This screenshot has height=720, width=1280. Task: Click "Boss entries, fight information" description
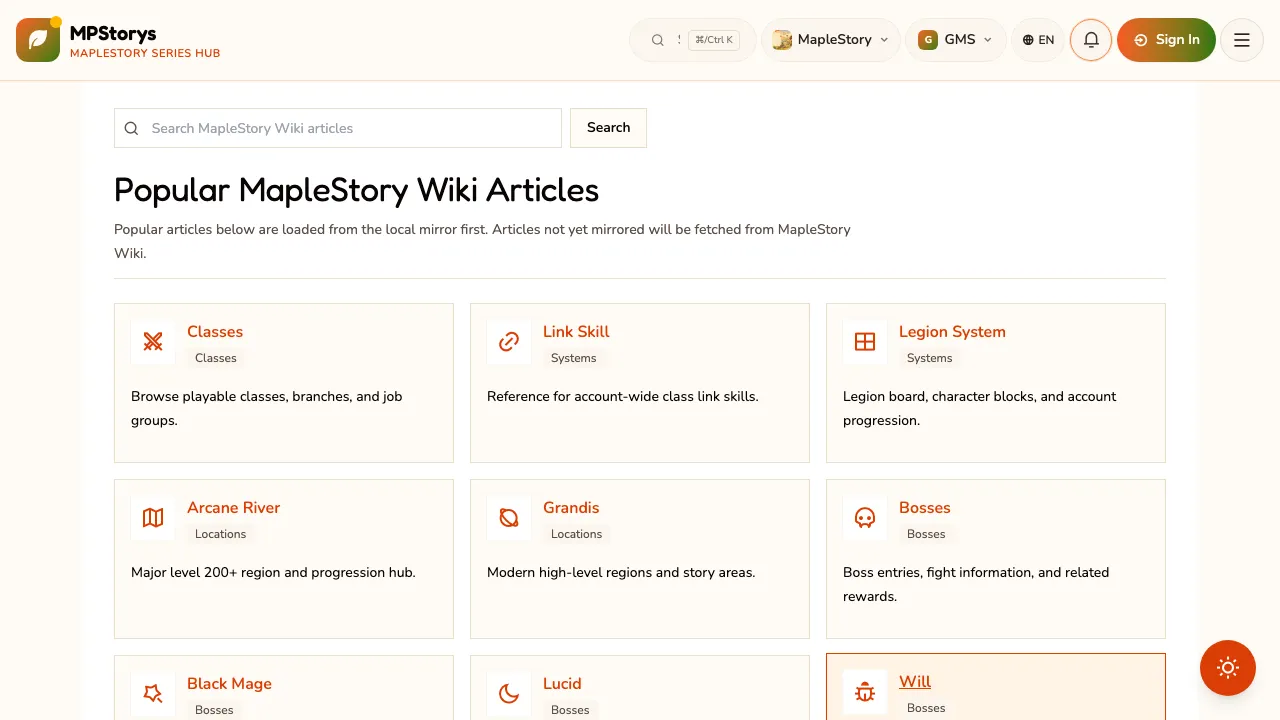(976, 584)
